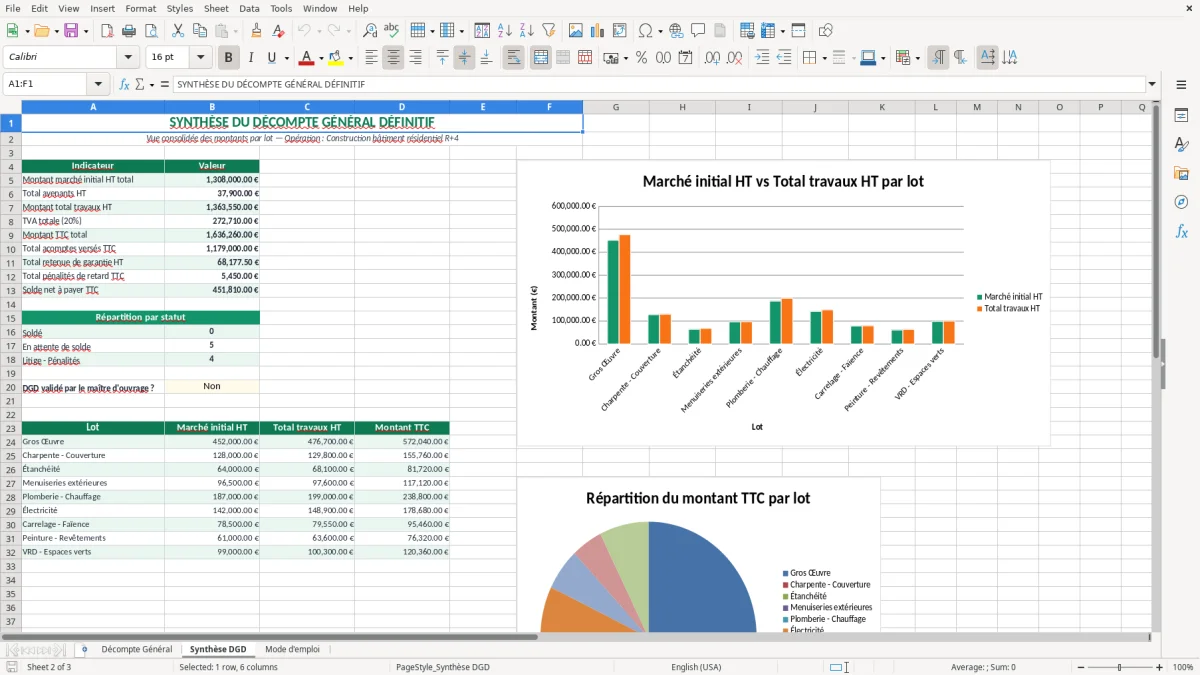Click the Sort Descending icon

(527, 31)
